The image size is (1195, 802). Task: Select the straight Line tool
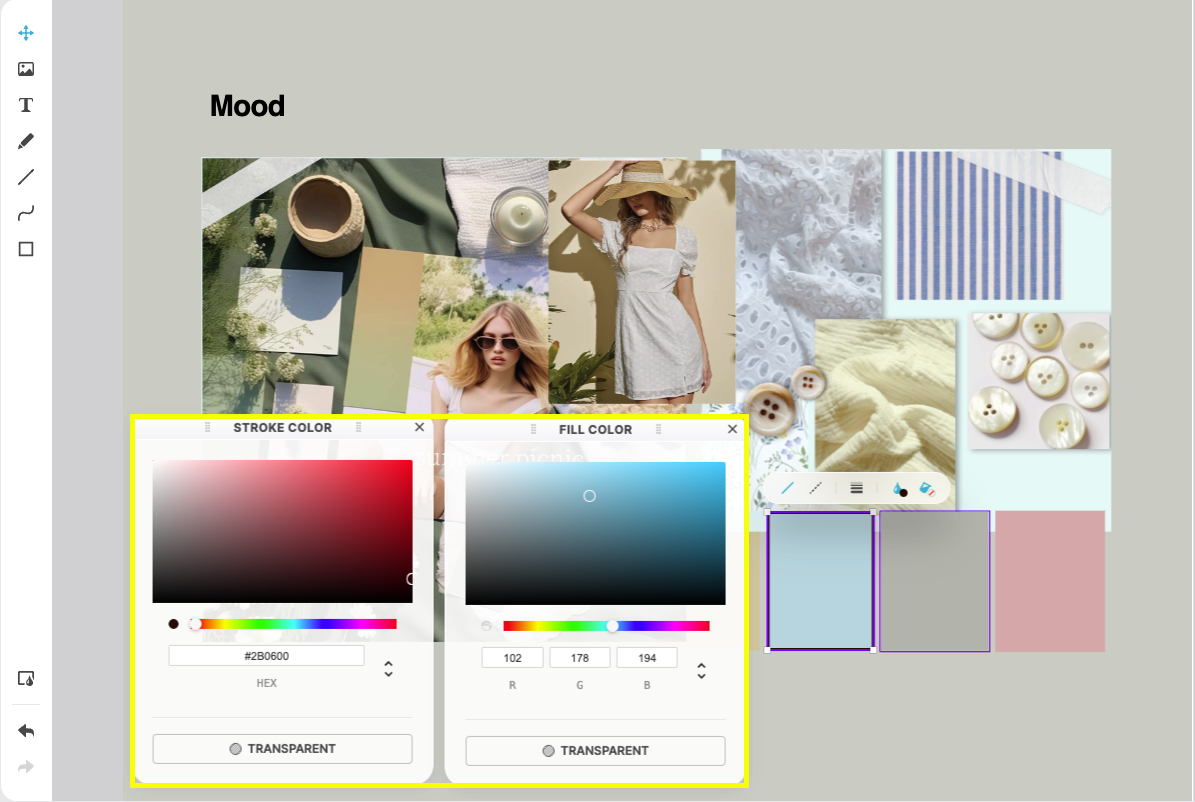pos(26,177)
